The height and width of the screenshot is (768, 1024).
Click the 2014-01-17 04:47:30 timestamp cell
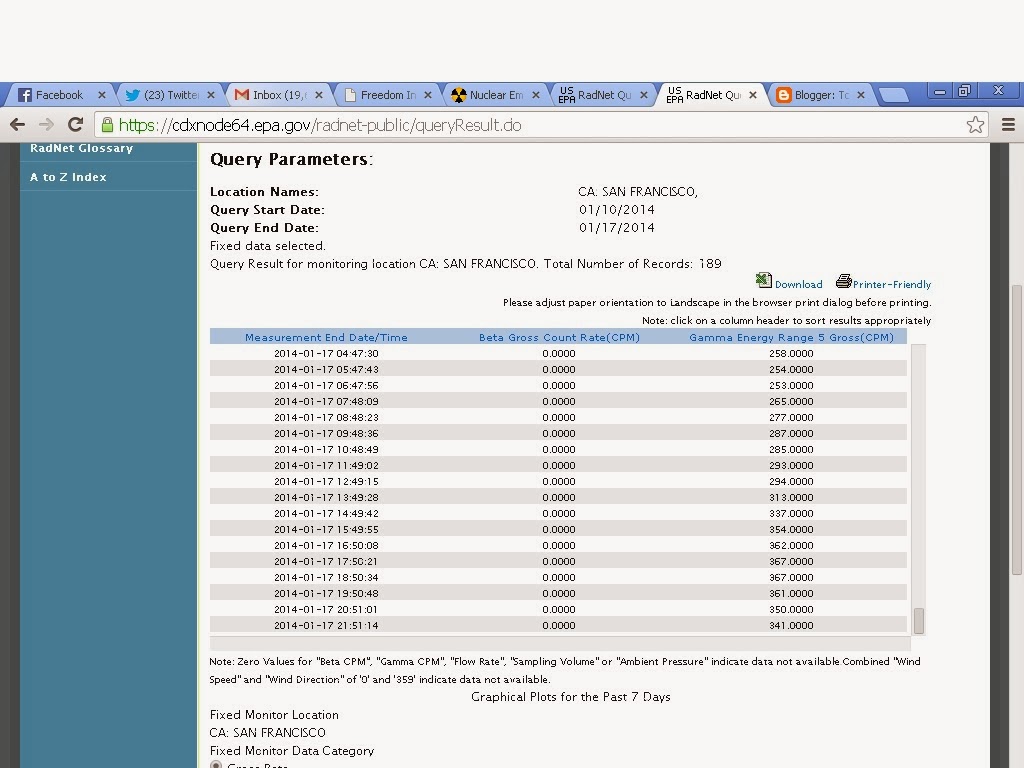pos(326,353)
